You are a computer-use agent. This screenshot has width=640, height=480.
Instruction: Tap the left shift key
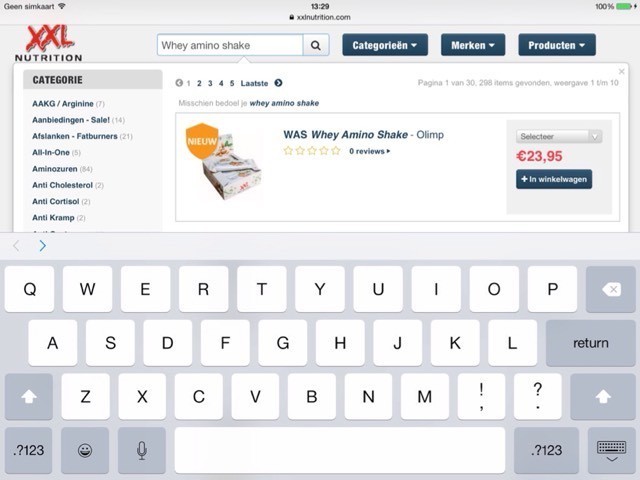[29, 396]
